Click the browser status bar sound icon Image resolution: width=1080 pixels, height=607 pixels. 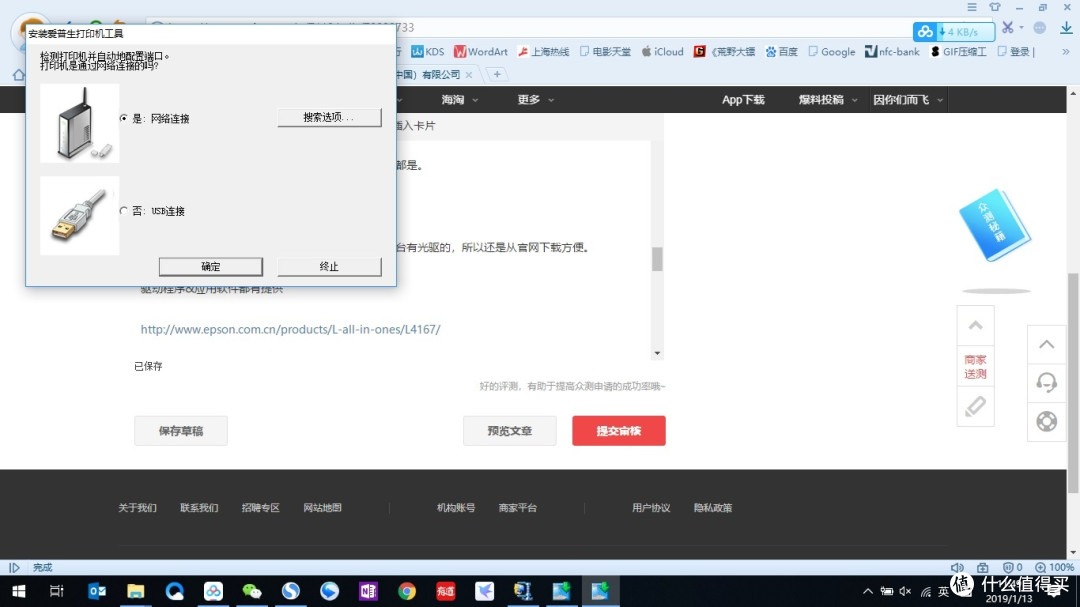pyautogui.click(x=957, y=568)
